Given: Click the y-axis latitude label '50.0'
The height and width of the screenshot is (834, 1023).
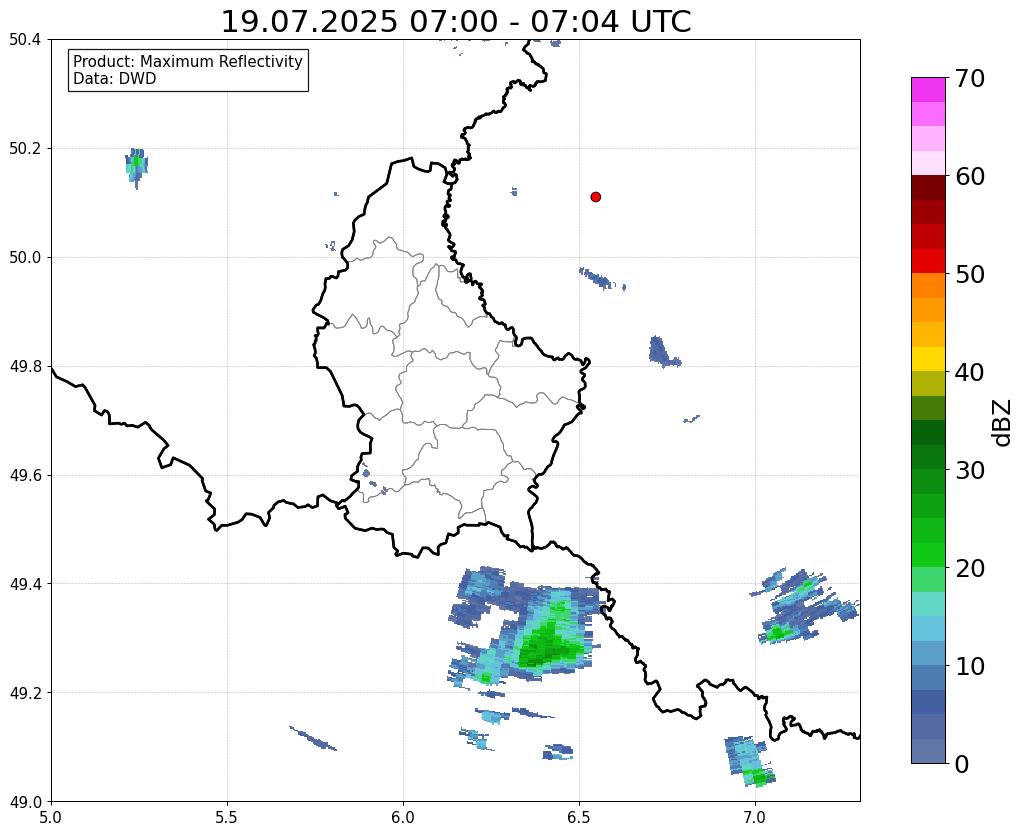Looking at the screenshot, I should coord(24,257).
